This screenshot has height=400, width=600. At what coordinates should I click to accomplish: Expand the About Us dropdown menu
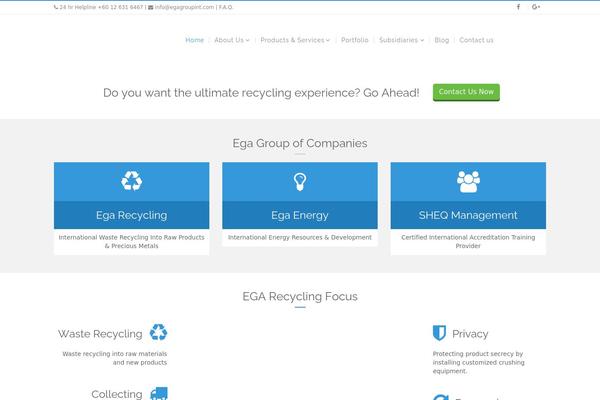pos(232,40)
